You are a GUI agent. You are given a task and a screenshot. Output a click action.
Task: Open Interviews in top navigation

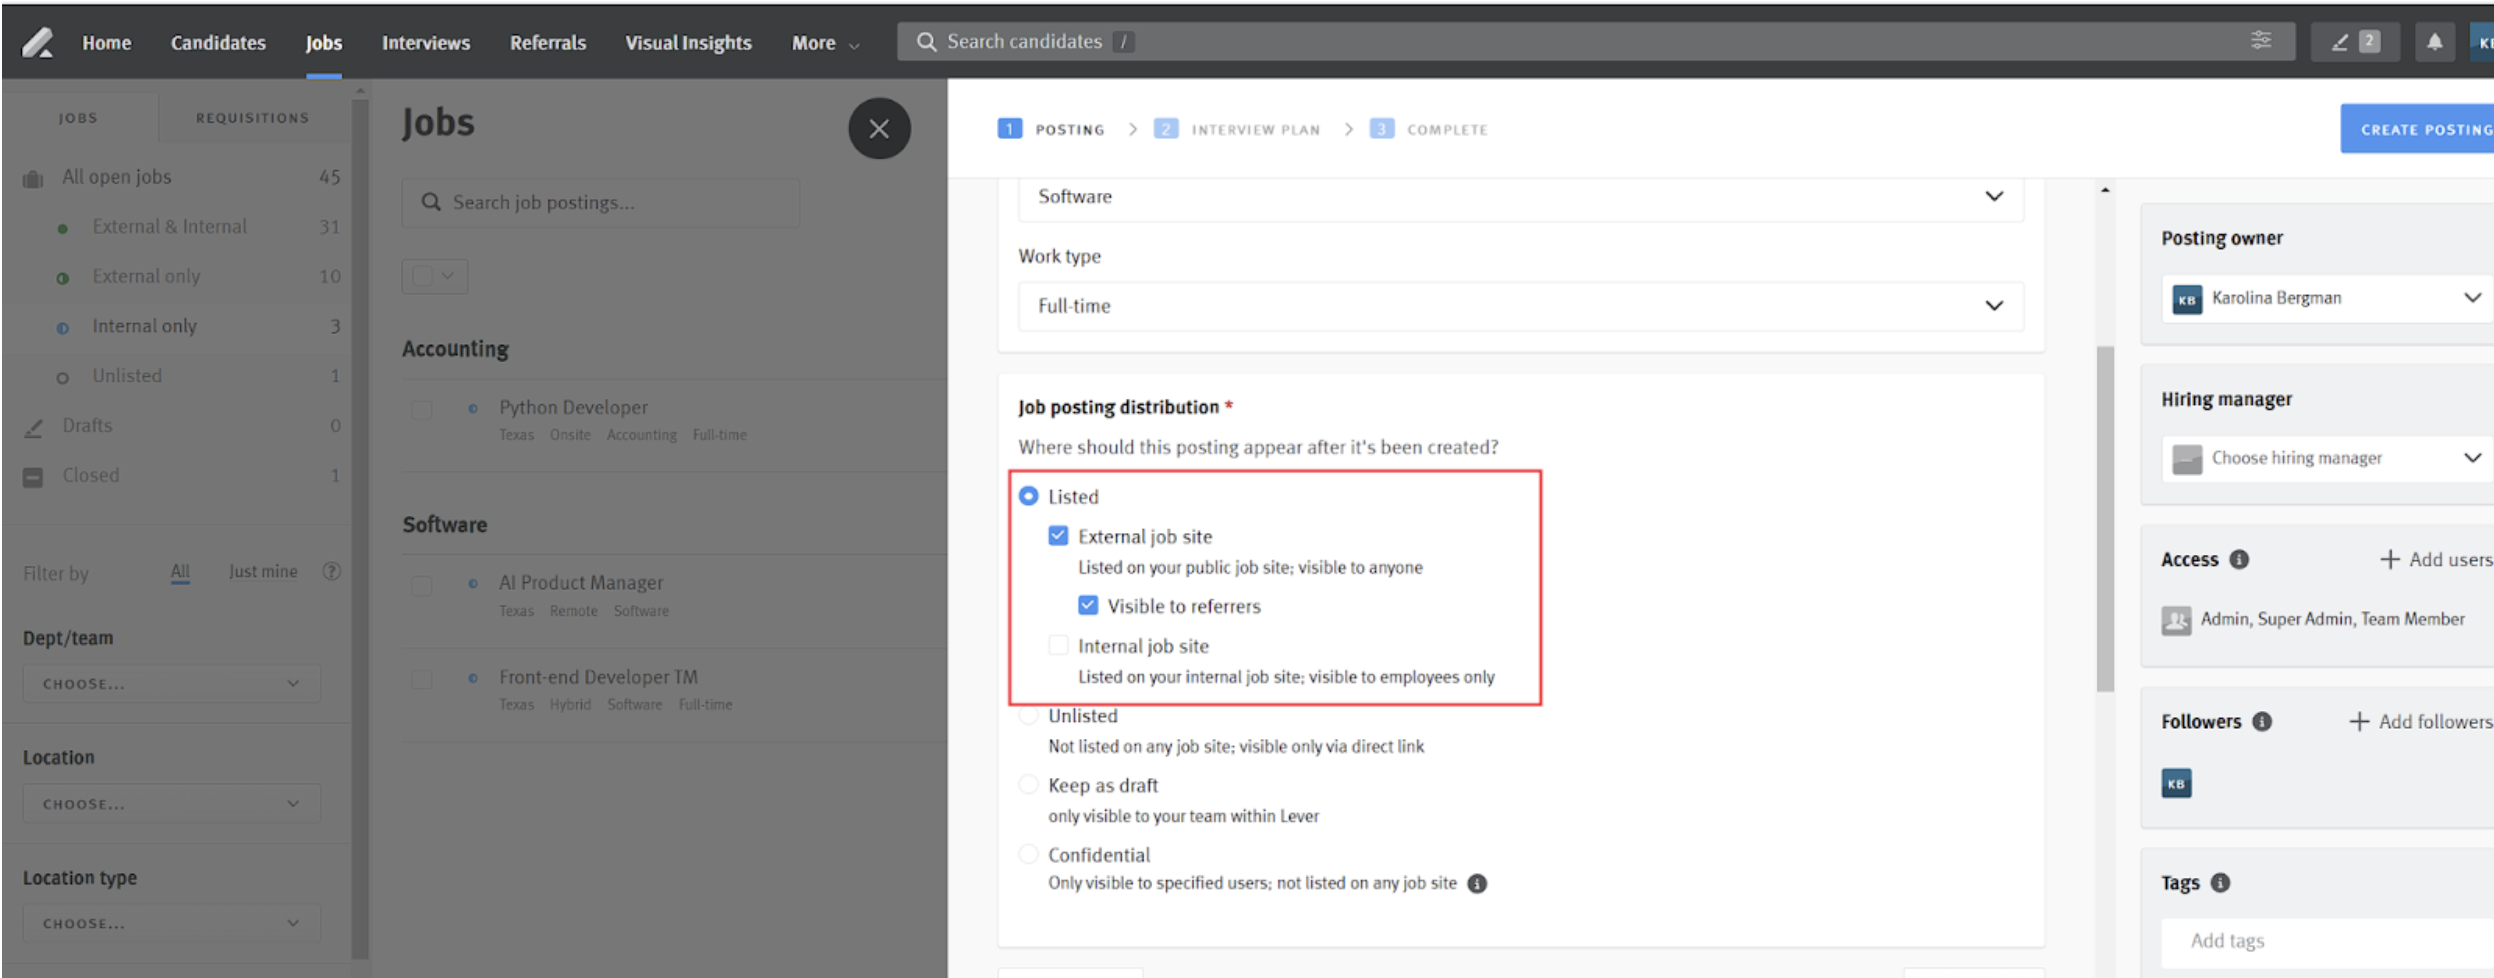426,43
